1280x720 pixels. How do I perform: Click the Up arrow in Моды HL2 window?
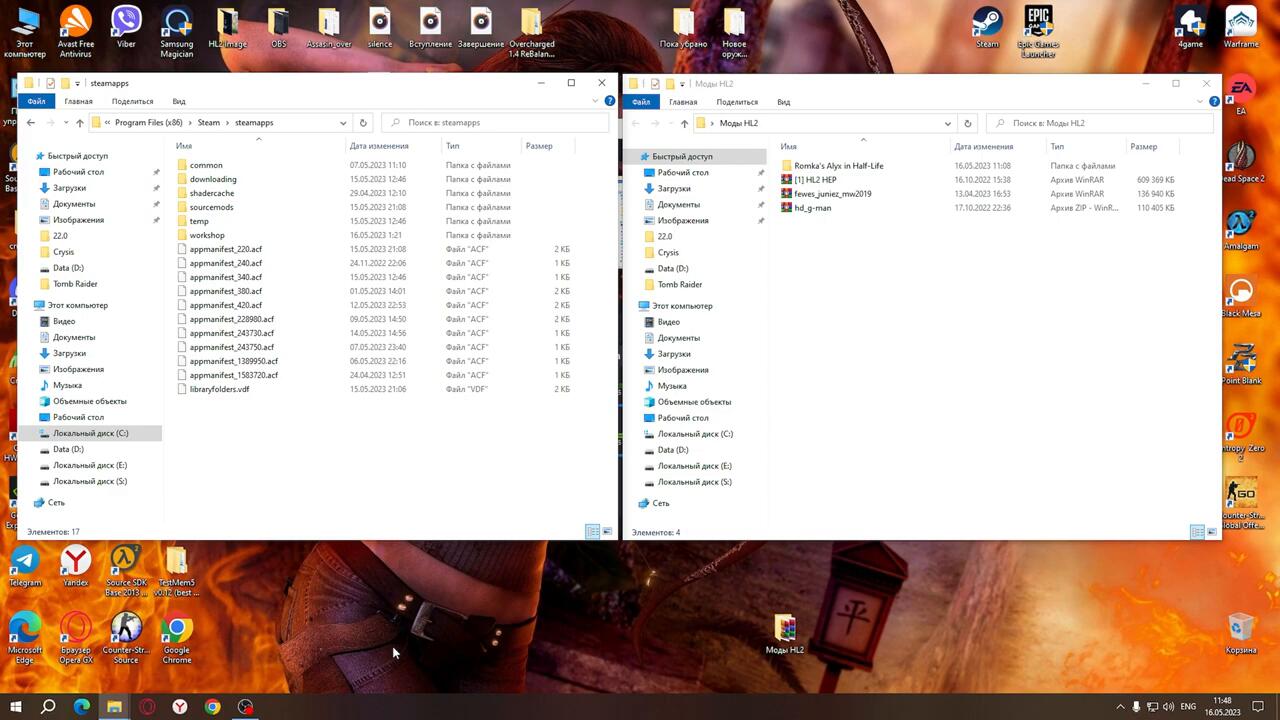[684, 124]
